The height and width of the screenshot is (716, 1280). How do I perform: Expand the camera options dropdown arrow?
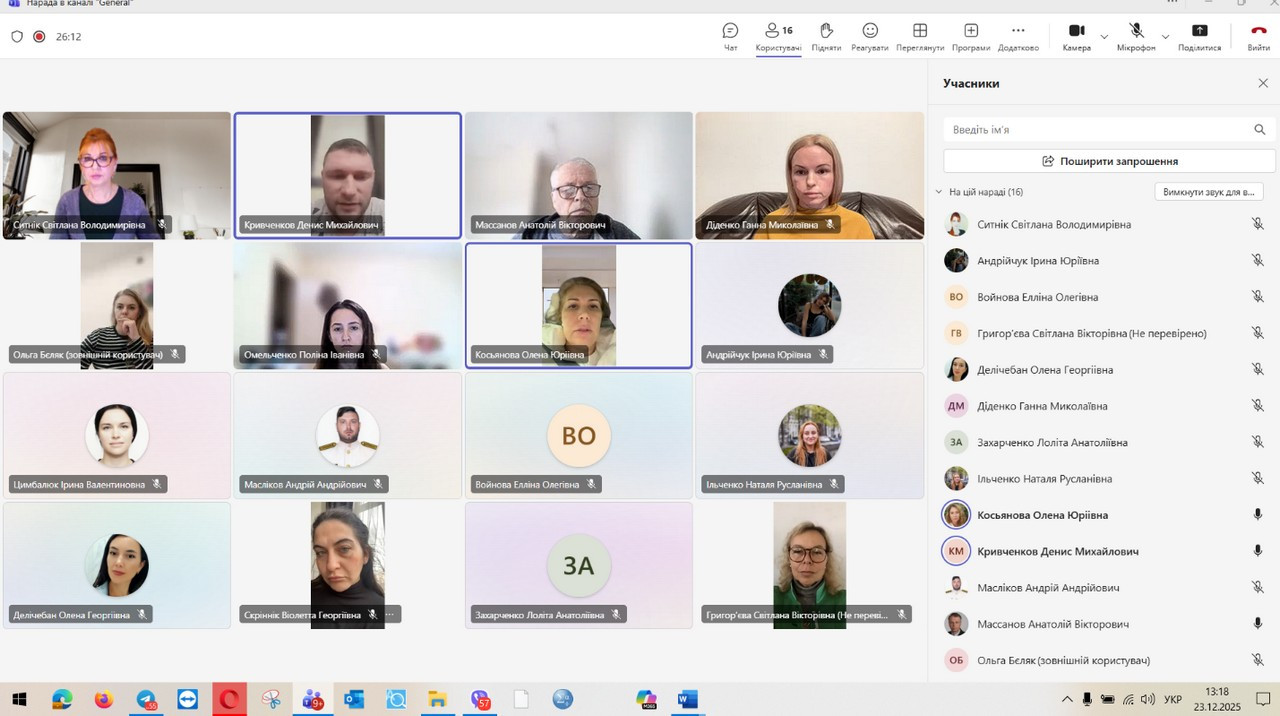1104,37
